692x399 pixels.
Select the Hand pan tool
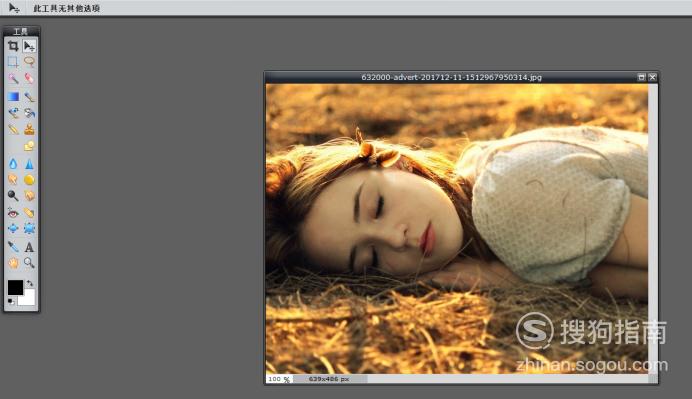(x=13, y=263)
